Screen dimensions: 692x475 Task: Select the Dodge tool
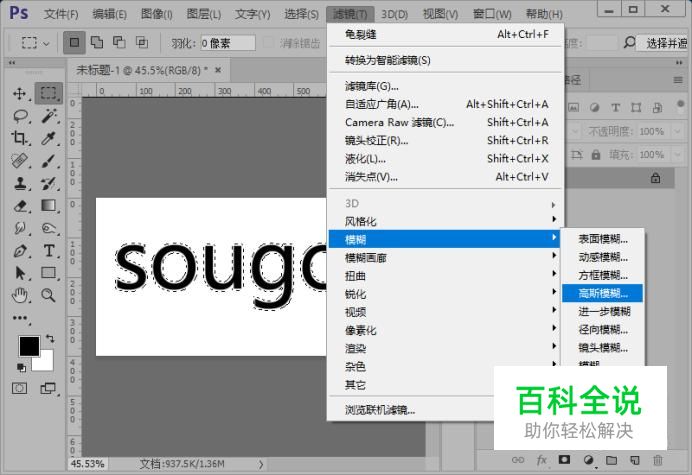click(x=49, y=228)
